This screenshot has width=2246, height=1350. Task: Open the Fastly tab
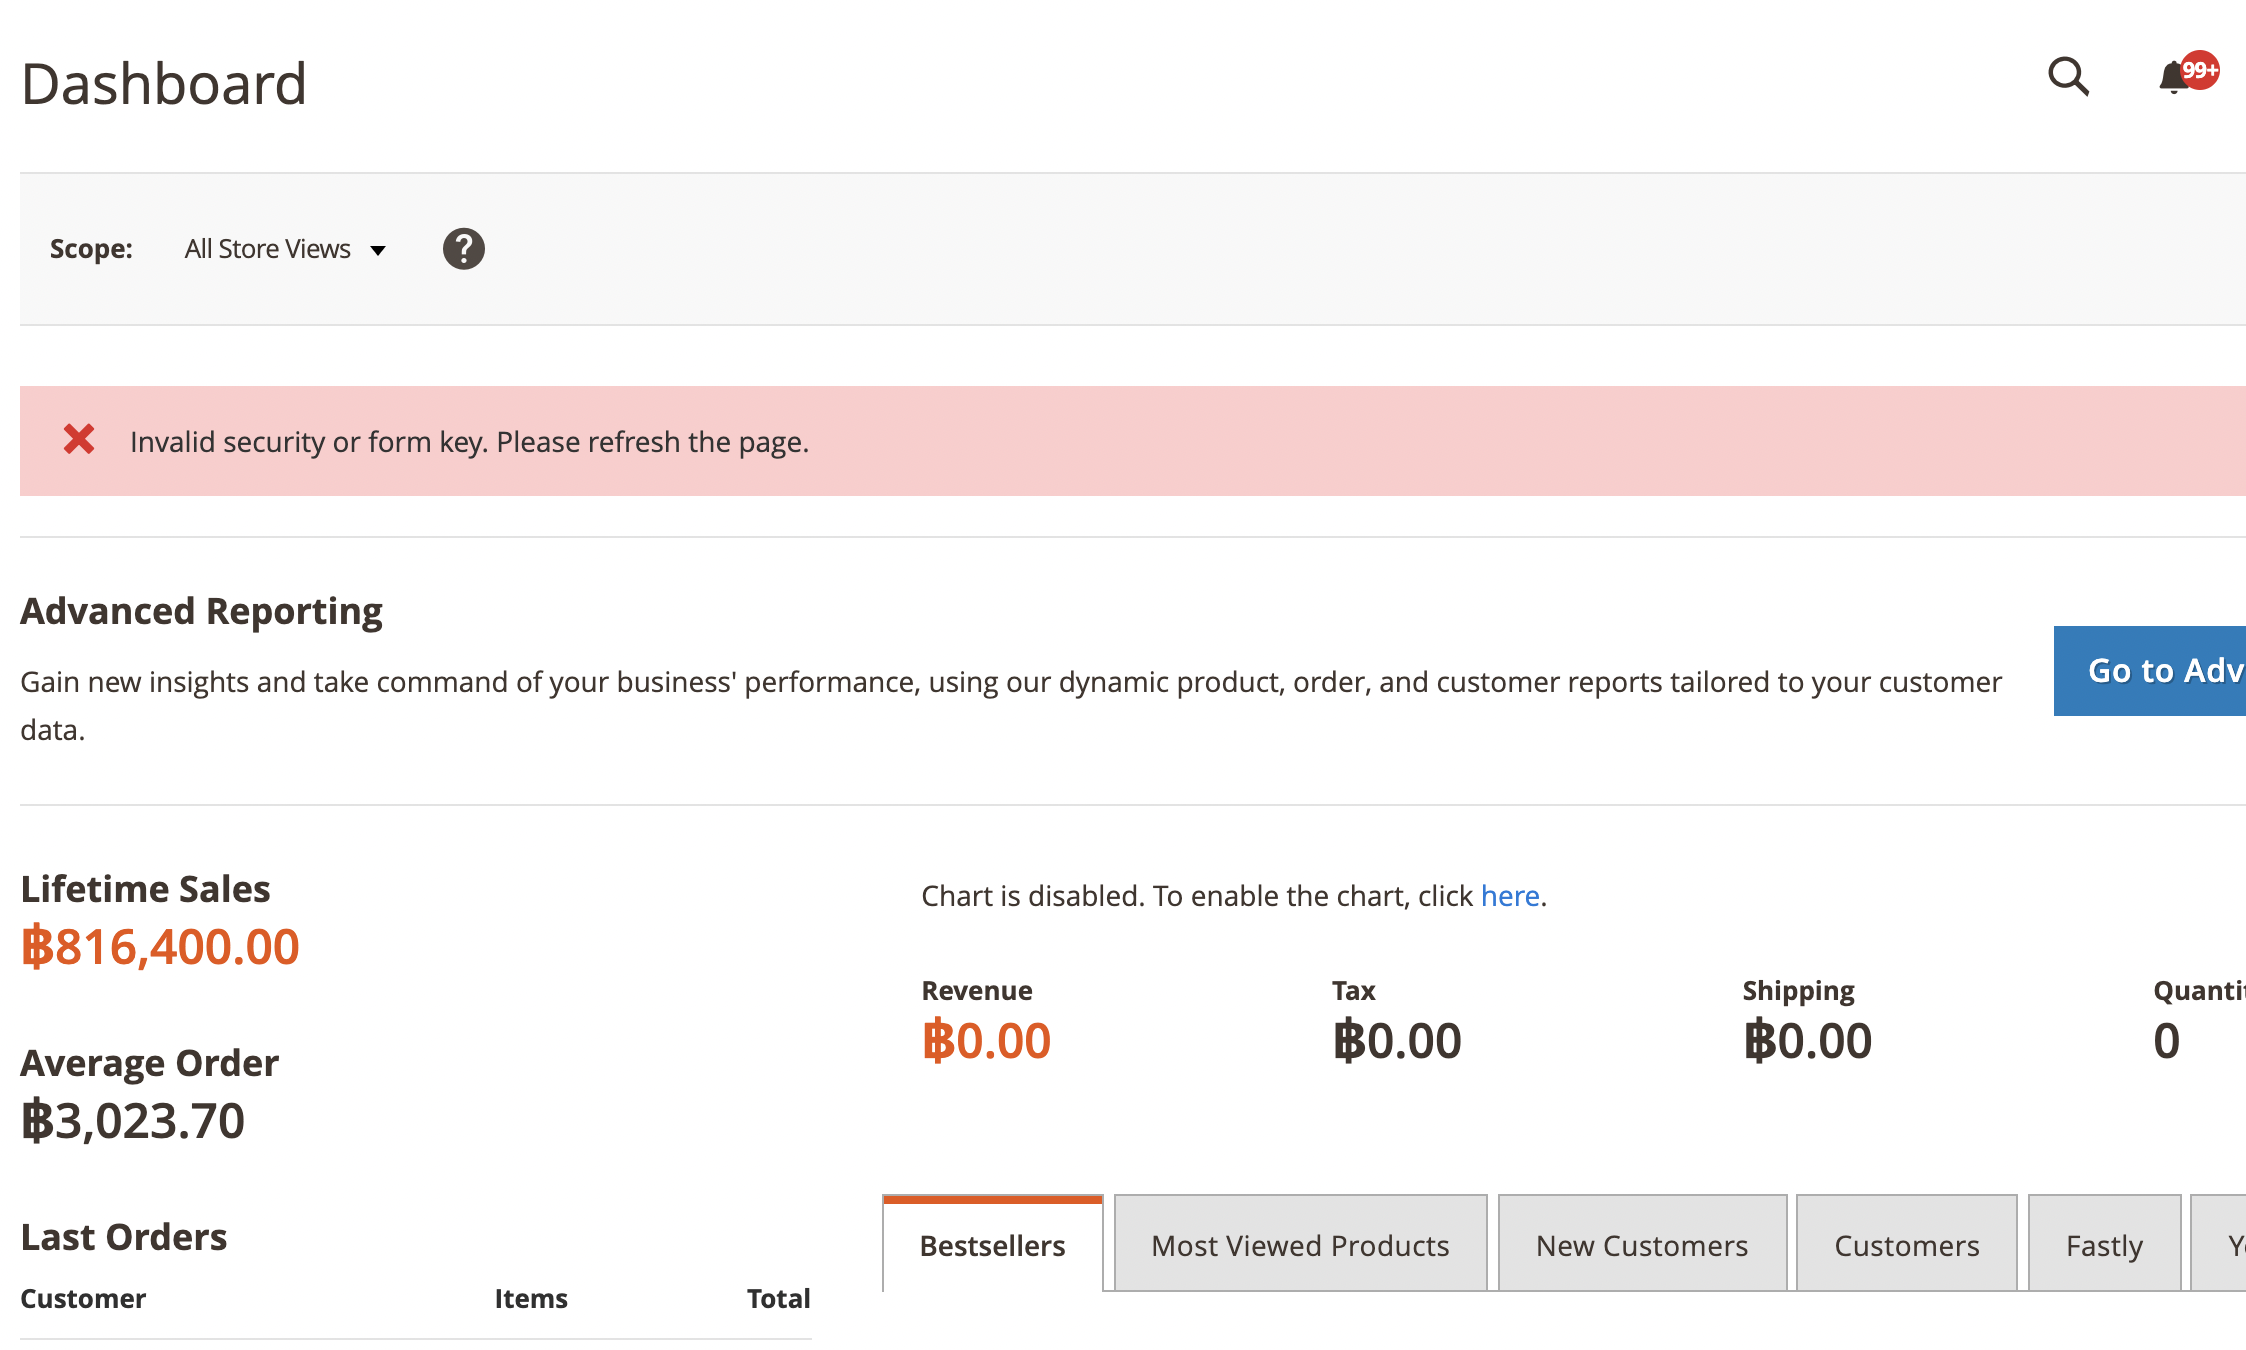(x=2104, y=1246)
